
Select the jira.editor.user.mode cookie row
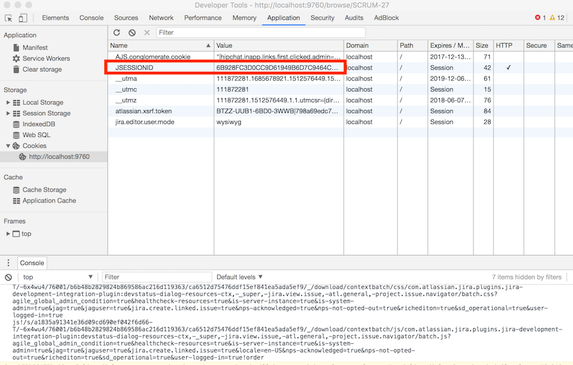pos(340,122)
